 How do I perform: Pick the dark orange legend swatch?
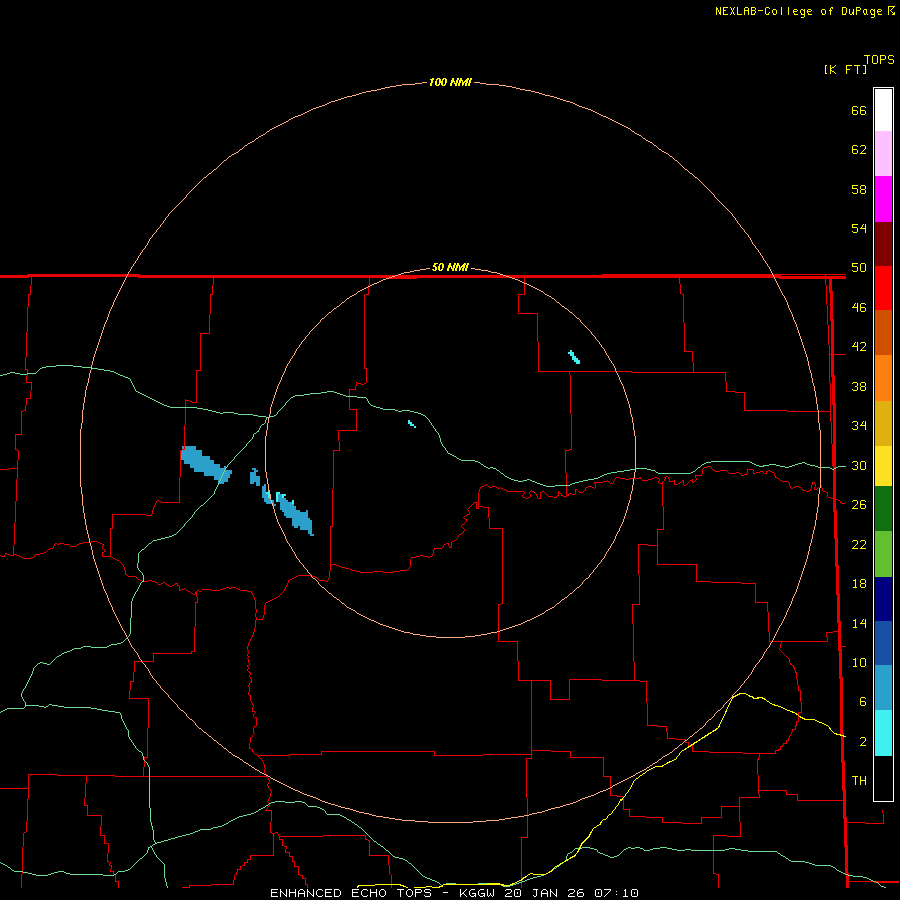[x=883, y=333]
